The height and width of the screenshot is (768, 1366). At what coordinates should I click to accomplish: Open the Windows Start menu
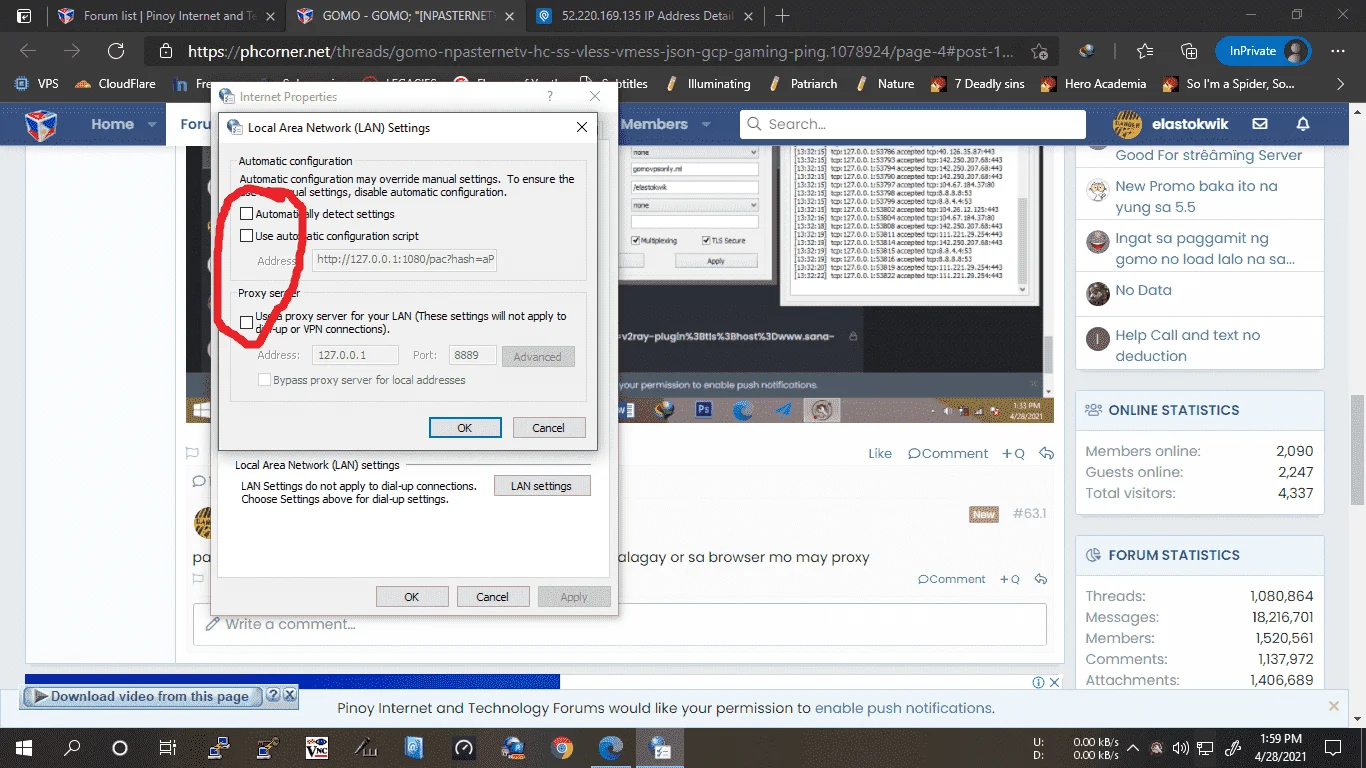pyautogui.click(x=24, y=748)
